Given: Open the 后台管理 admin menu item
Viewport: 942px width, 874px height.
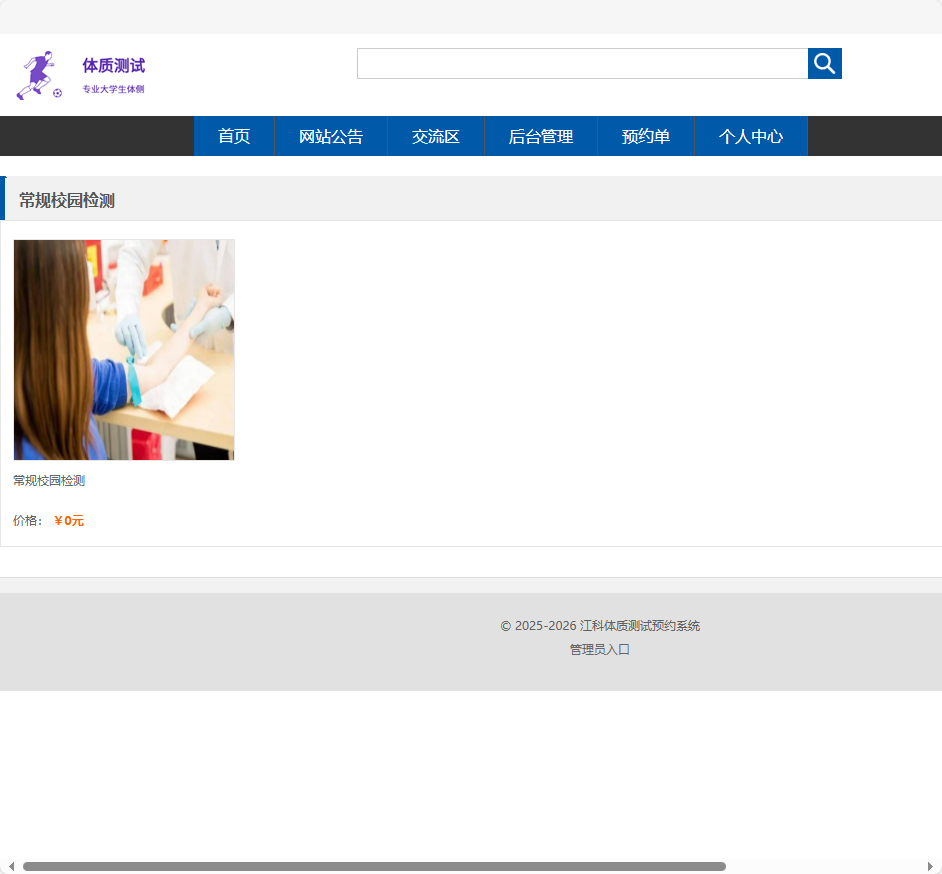Looking at the screenshot, I should 540,136.
